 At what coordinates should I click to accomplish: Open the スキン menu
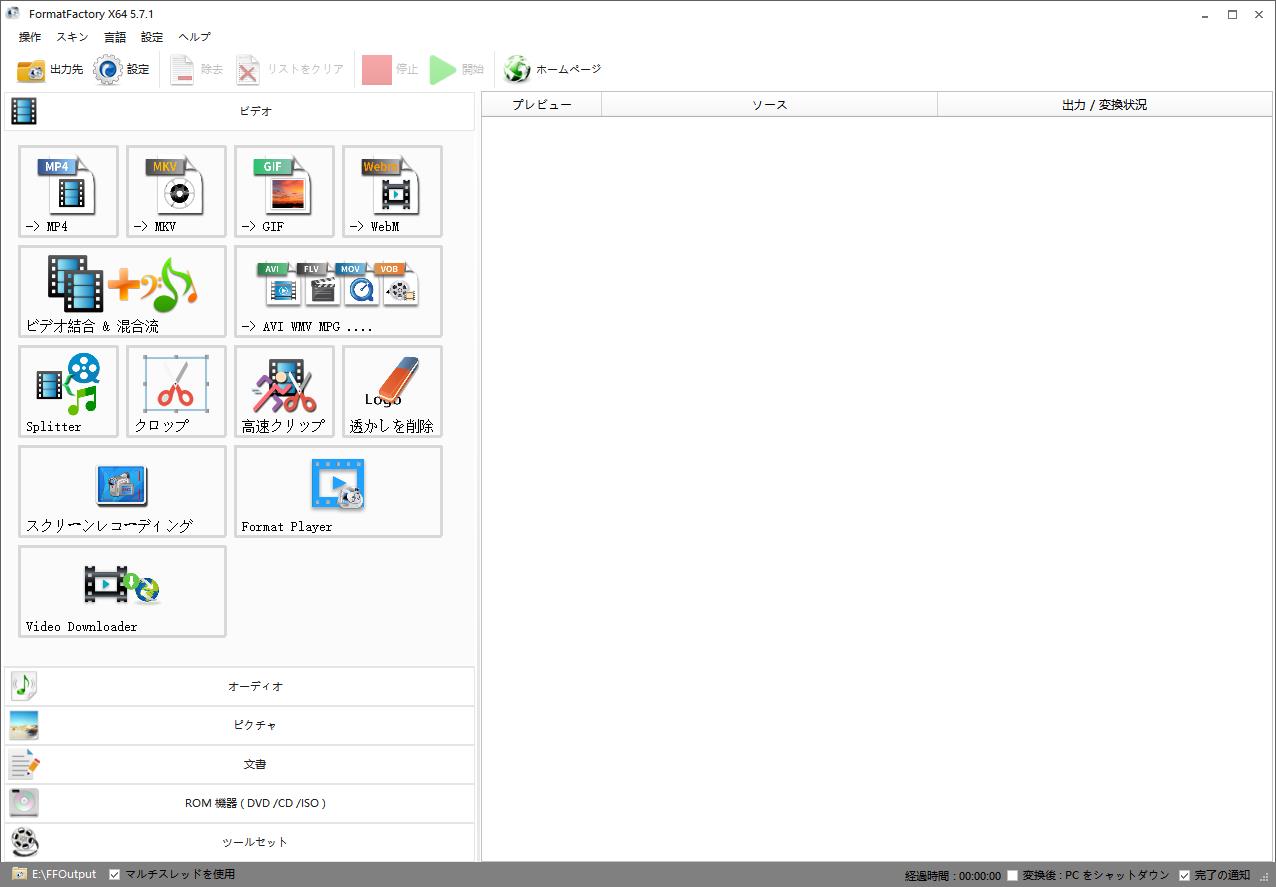[x=72, y=37]
